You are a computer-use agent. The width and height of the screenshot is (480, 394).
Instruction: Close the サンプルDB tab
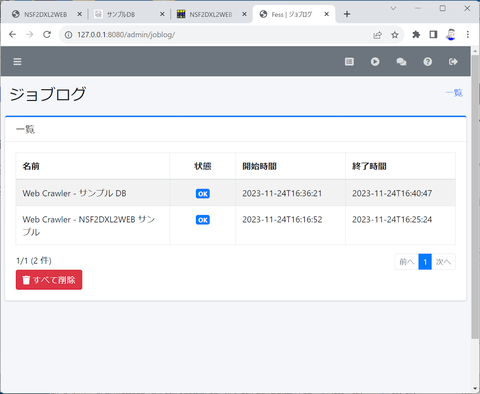coord(162,14)
